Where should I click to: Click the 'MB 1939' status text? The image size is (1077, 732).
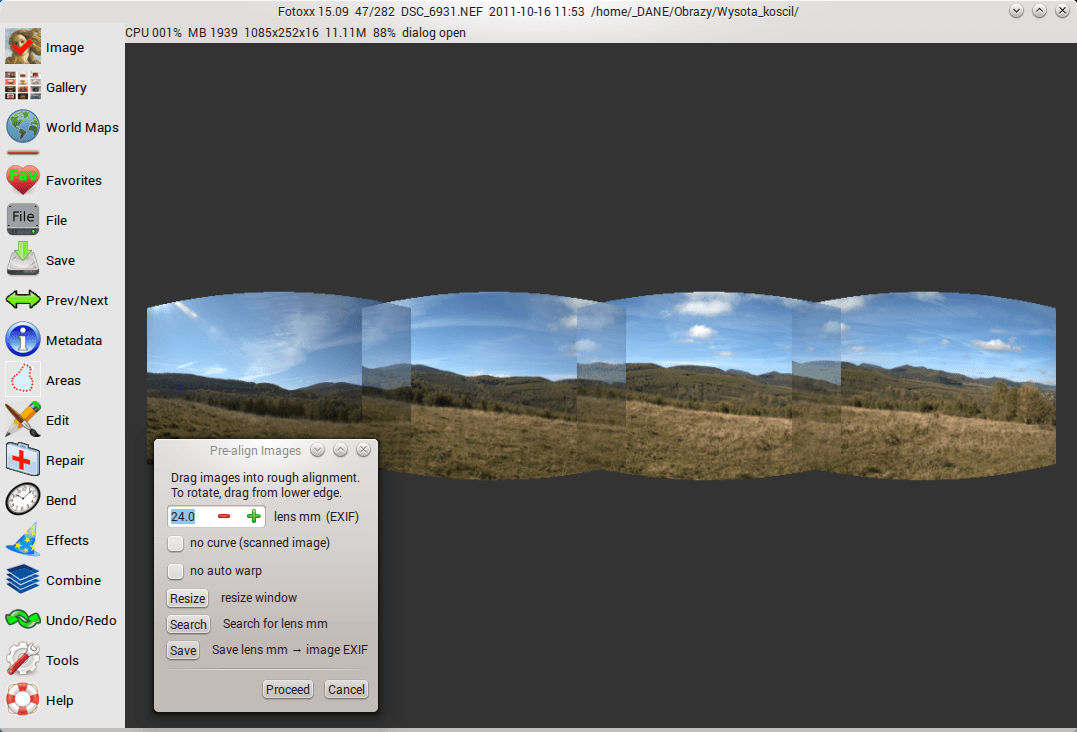213,33
